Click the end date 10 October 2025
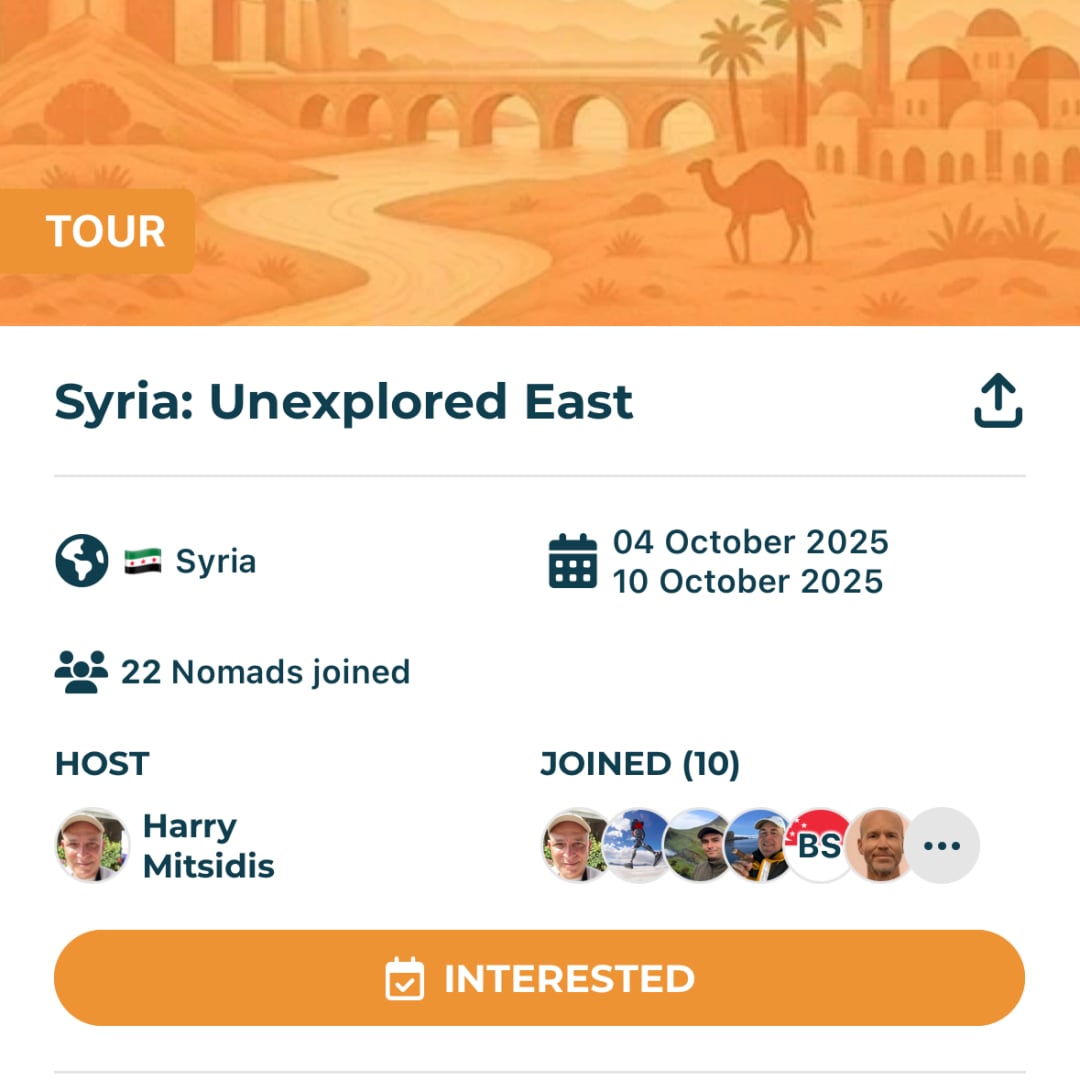This screenshot has height=1080, width=1080. tap(748, 582)
